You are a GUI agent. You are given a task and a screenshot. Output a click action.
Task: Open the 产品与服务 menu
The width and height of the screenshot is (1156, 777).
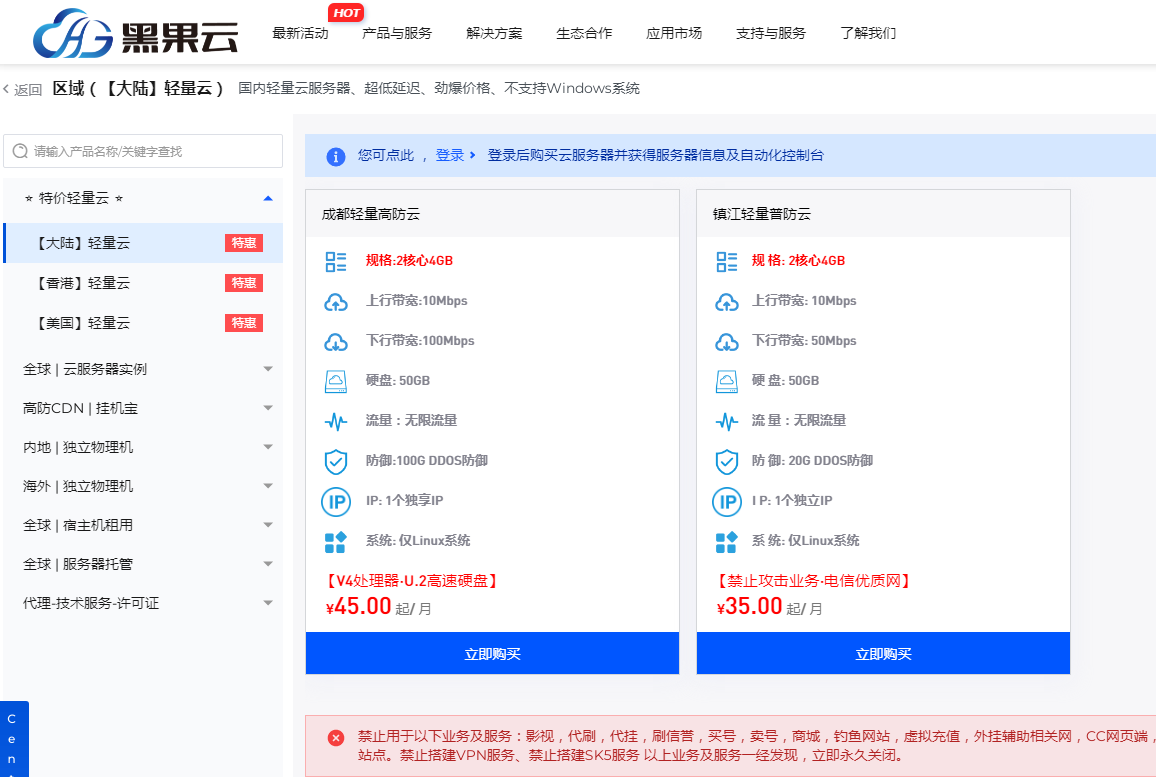point(398,32)
